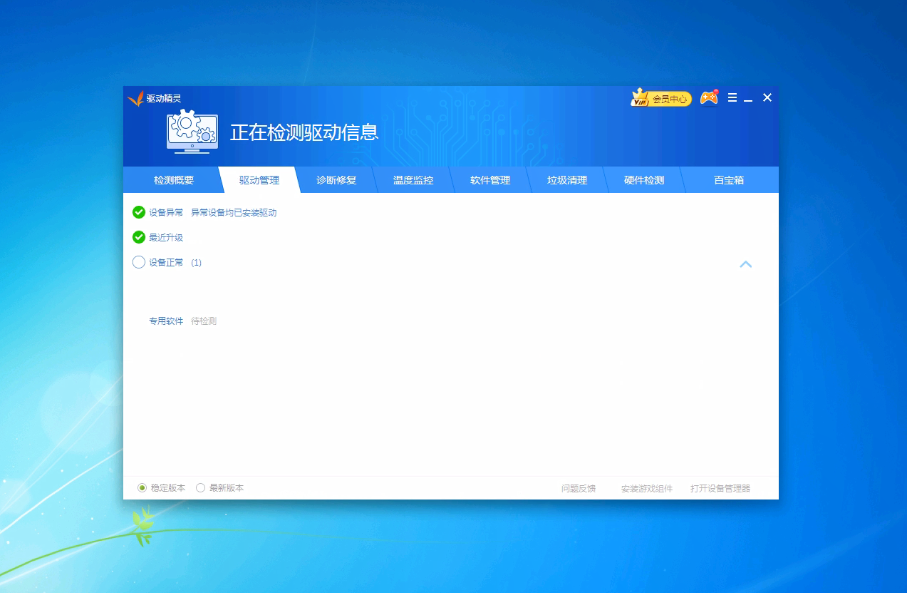Click the 正在检测驱动信息 heading
This screenshot has width=907, height=593.
click(x=304, y=132)
